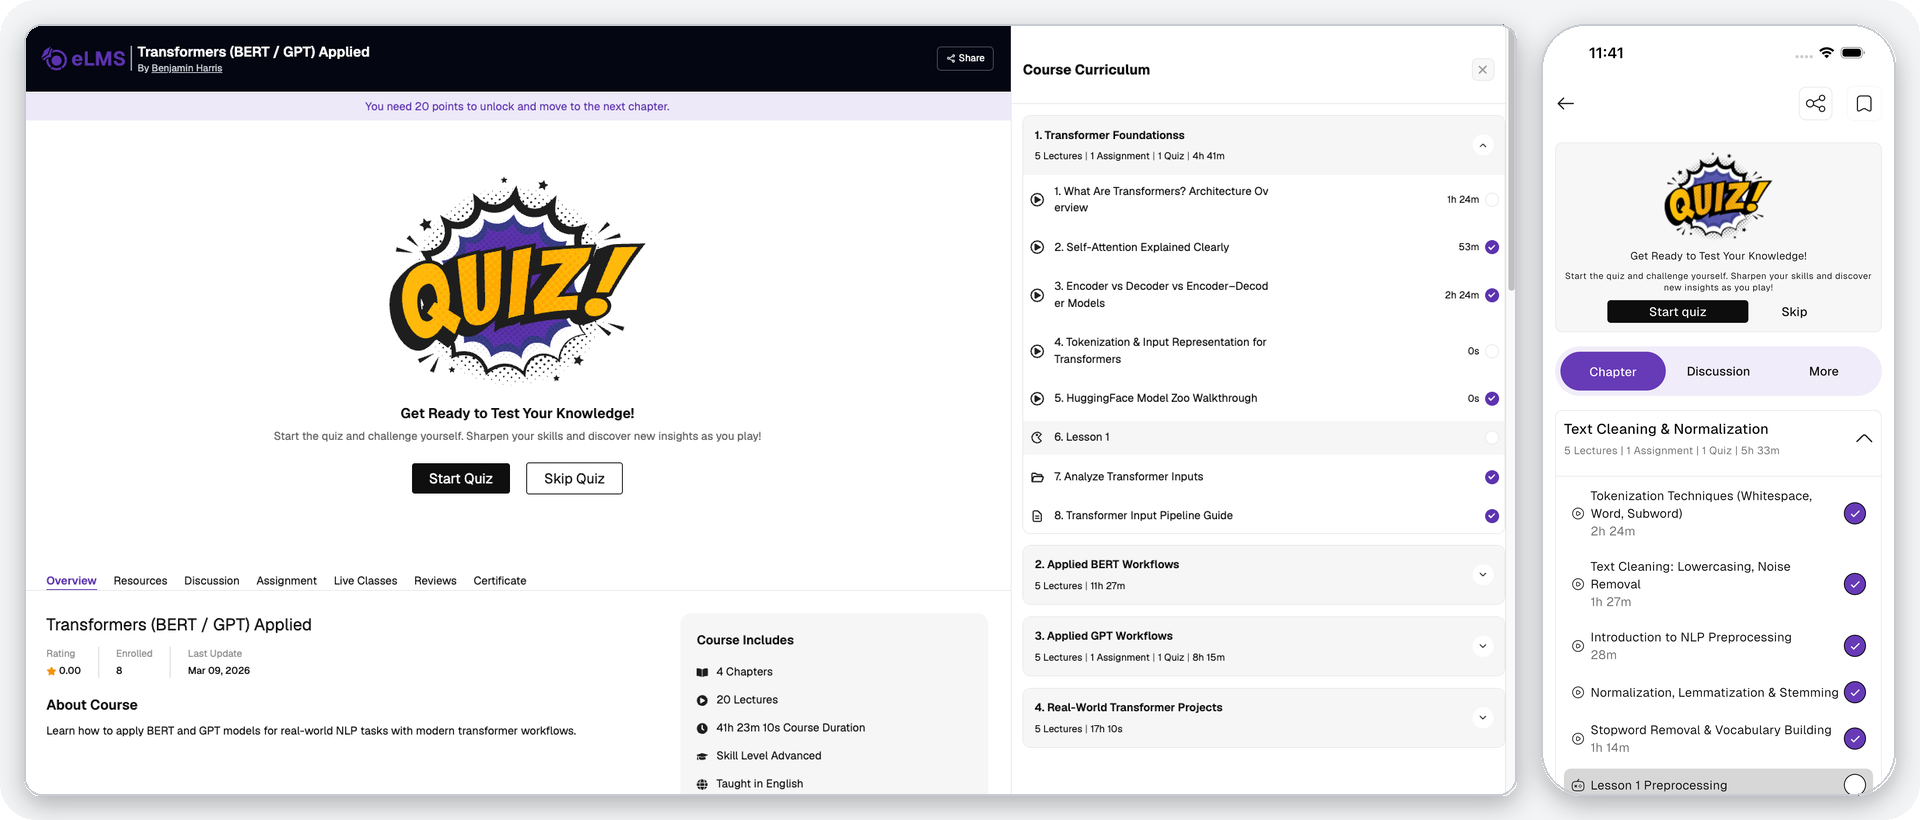
Task: Click quiz icon beside 6. Lesson 1
Action: coord(1037,437)
